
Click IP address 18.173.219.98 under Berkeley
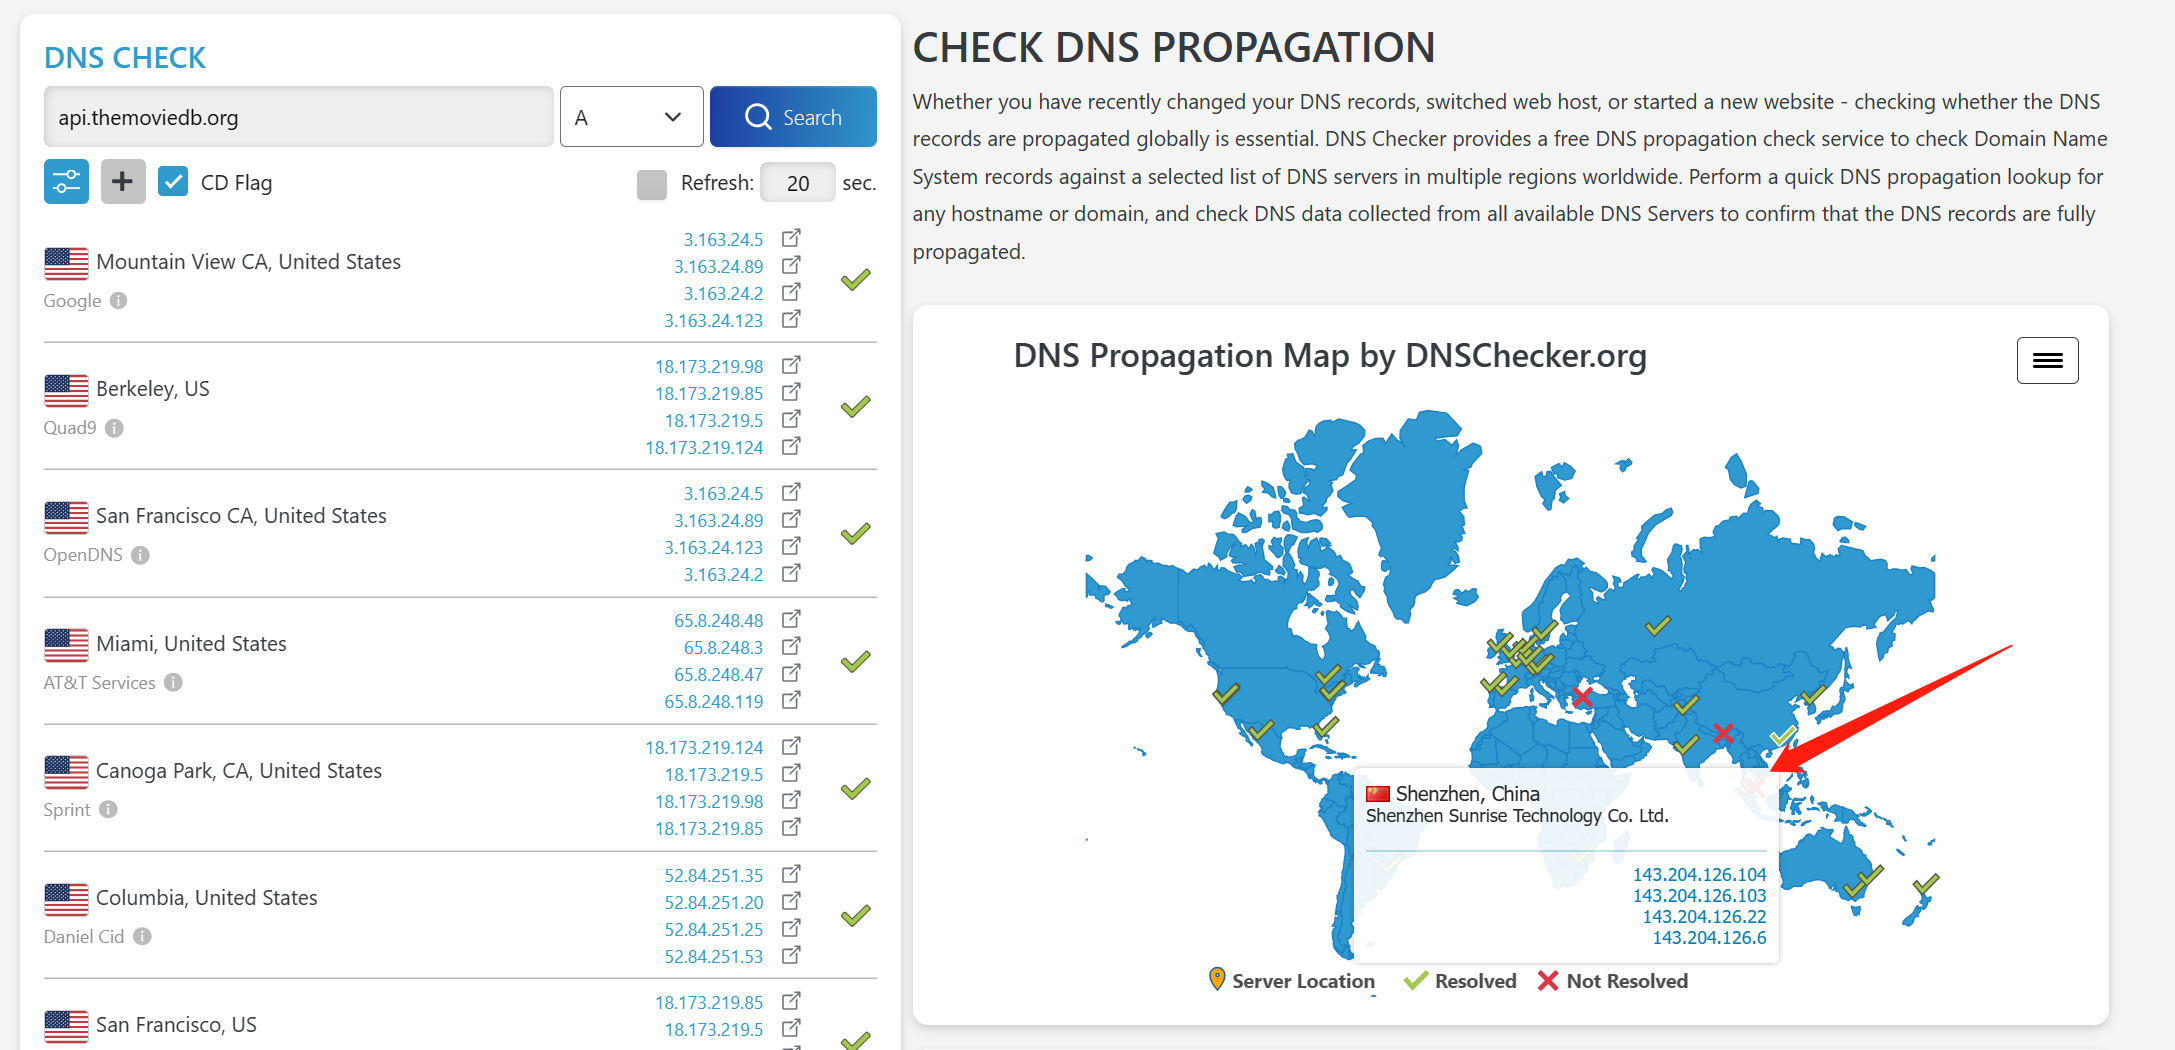coord(708,367)
